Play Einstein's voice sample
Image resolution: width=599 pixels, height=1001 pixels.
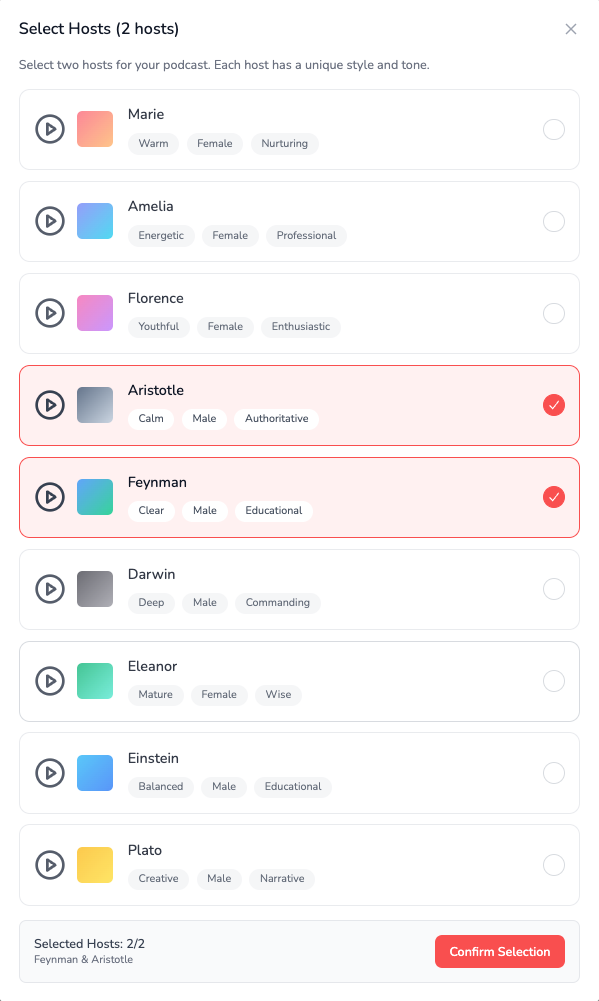coord(50,773)
